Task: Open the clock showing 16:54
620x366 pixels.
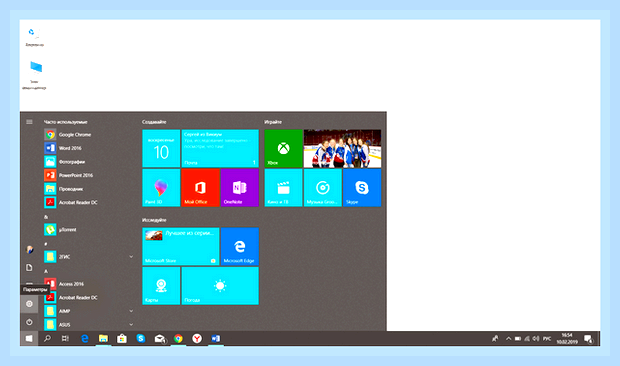Action: point(567,339)
